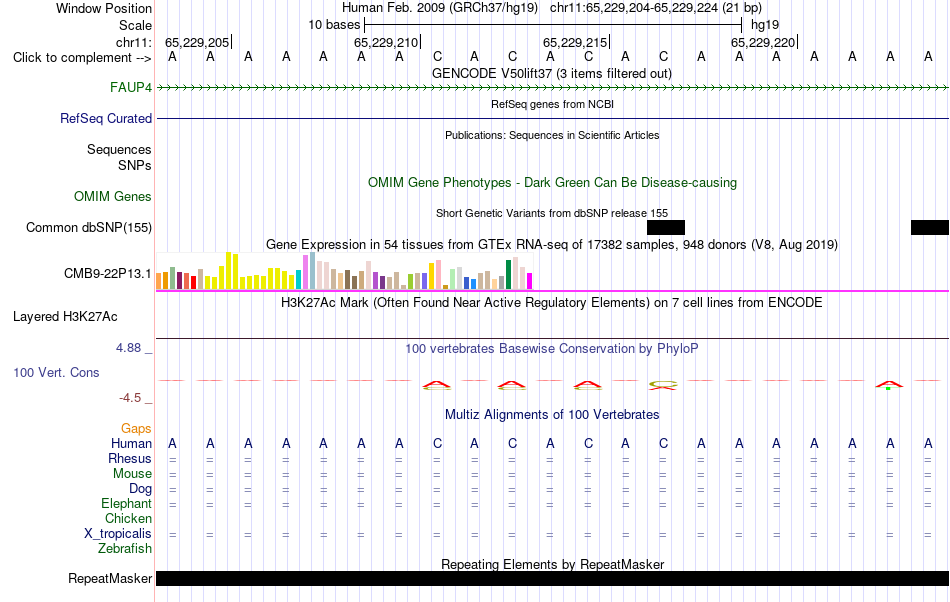Screen dimensions: 950x602
Task: Click the Rhesus alignment row label
Action: click(130, 458)
